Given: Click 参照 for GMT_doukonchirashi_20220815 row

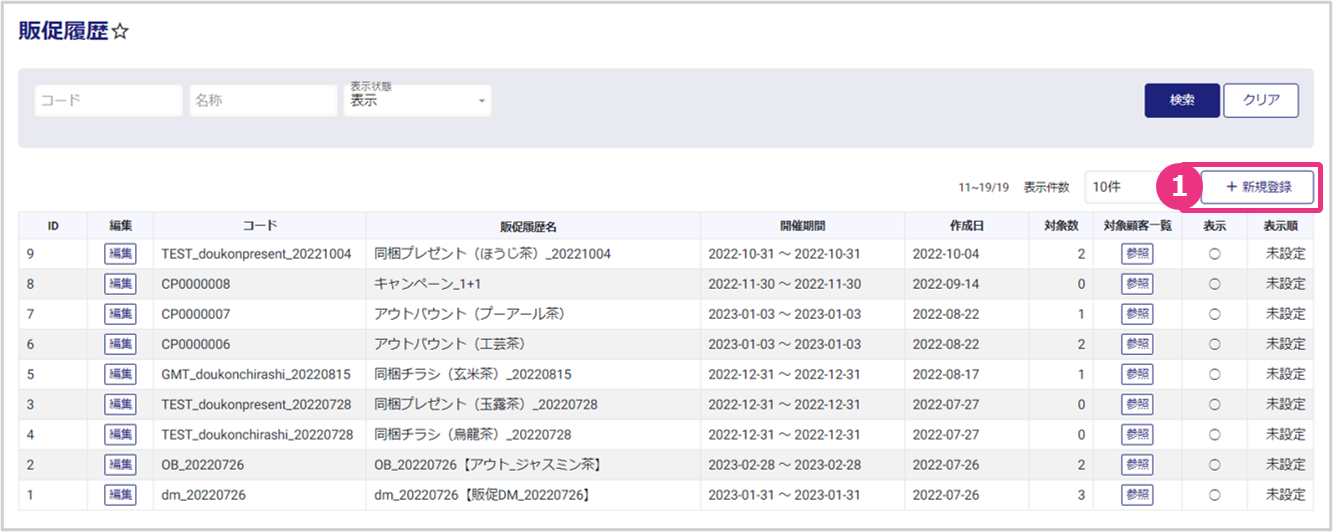Looking at the screenshot, I should click(x=1137, y=374).
